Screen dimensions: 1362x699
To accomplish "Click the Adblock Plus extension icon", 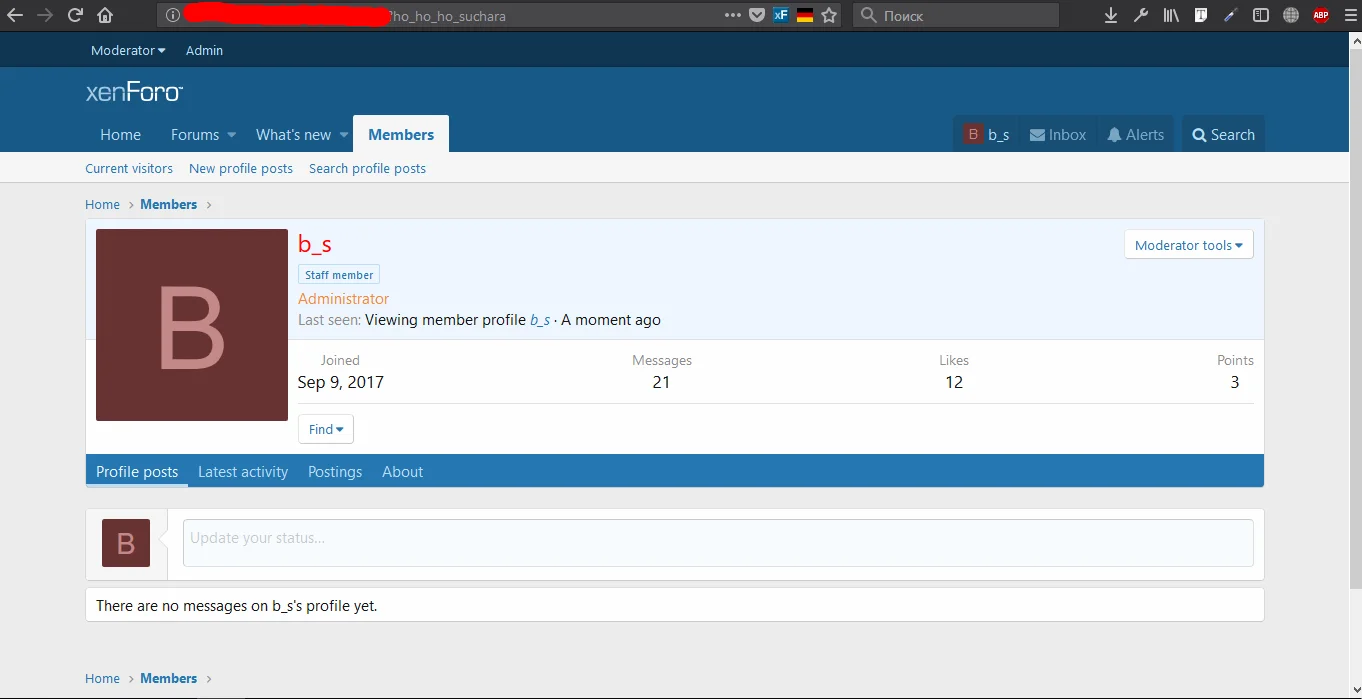I will [x=1321, y=15].
